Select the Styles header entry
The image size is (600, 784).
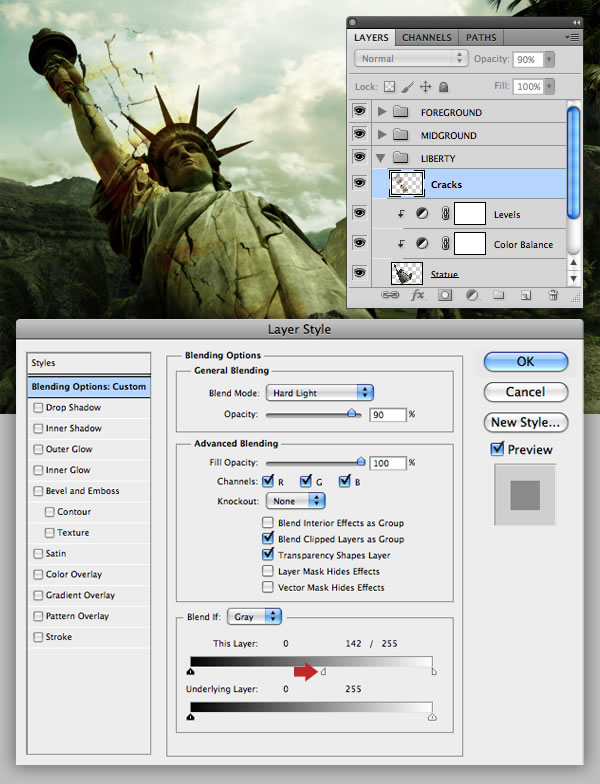[89, 363]
